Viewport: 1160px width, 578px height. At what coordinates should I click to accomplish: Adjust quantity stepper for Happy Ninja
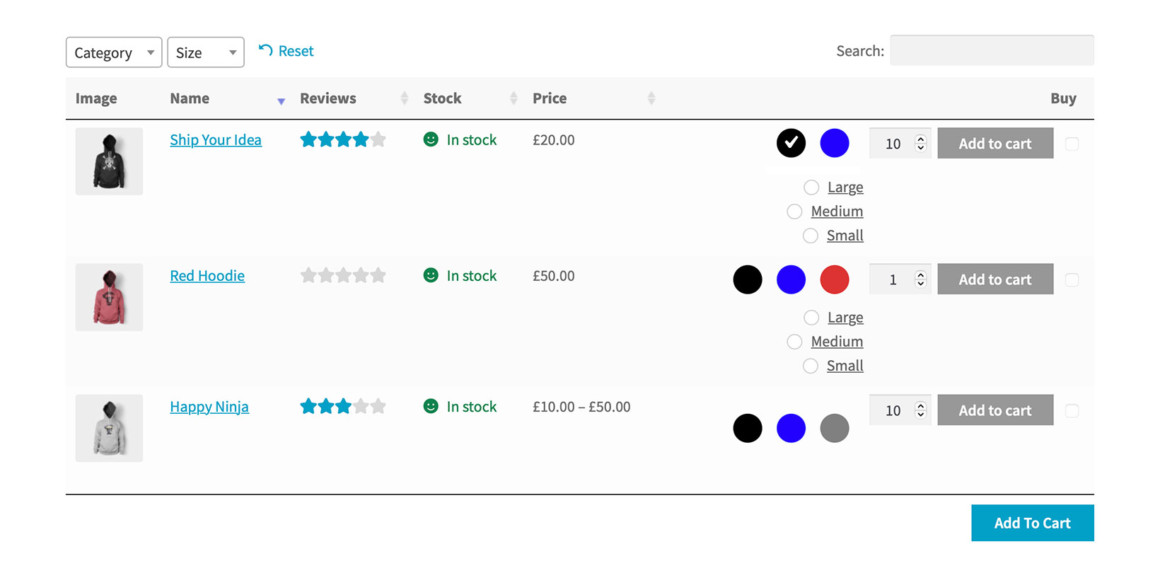(x=920, y=410)
